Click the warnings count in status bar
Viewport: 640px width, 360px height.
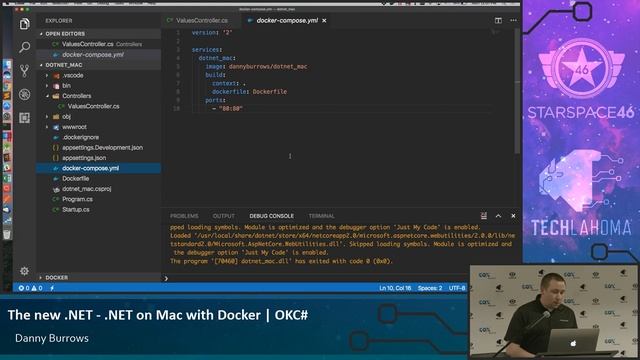click(37, 288)
